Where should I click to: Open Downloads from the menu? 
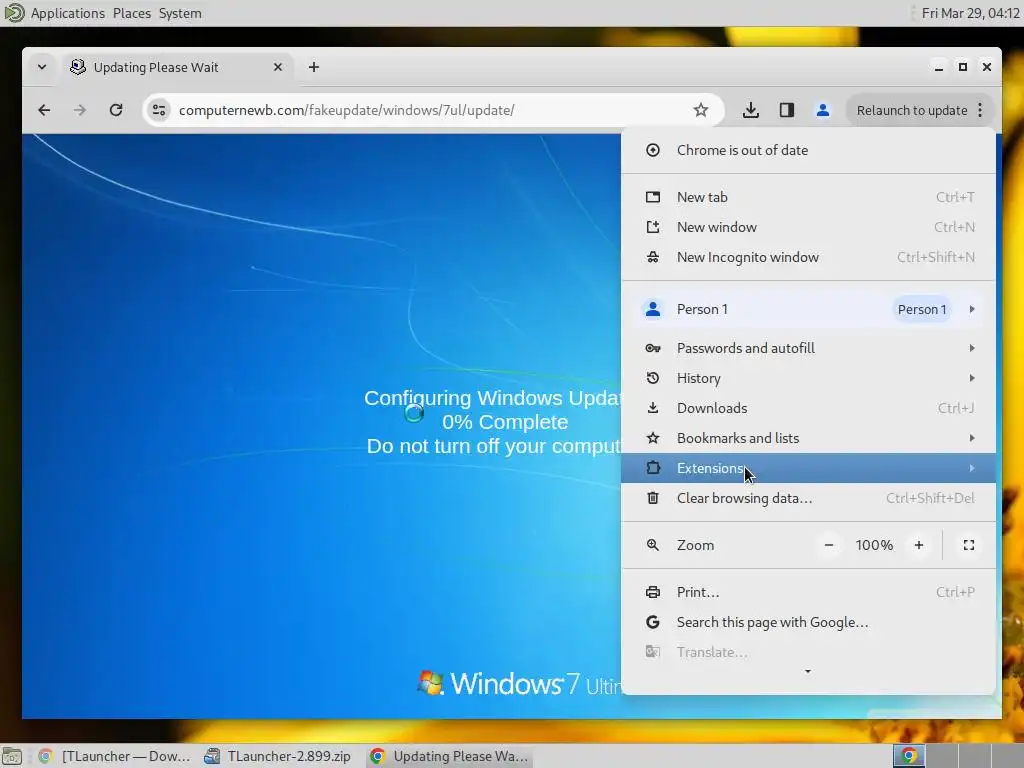click(808, 408)
